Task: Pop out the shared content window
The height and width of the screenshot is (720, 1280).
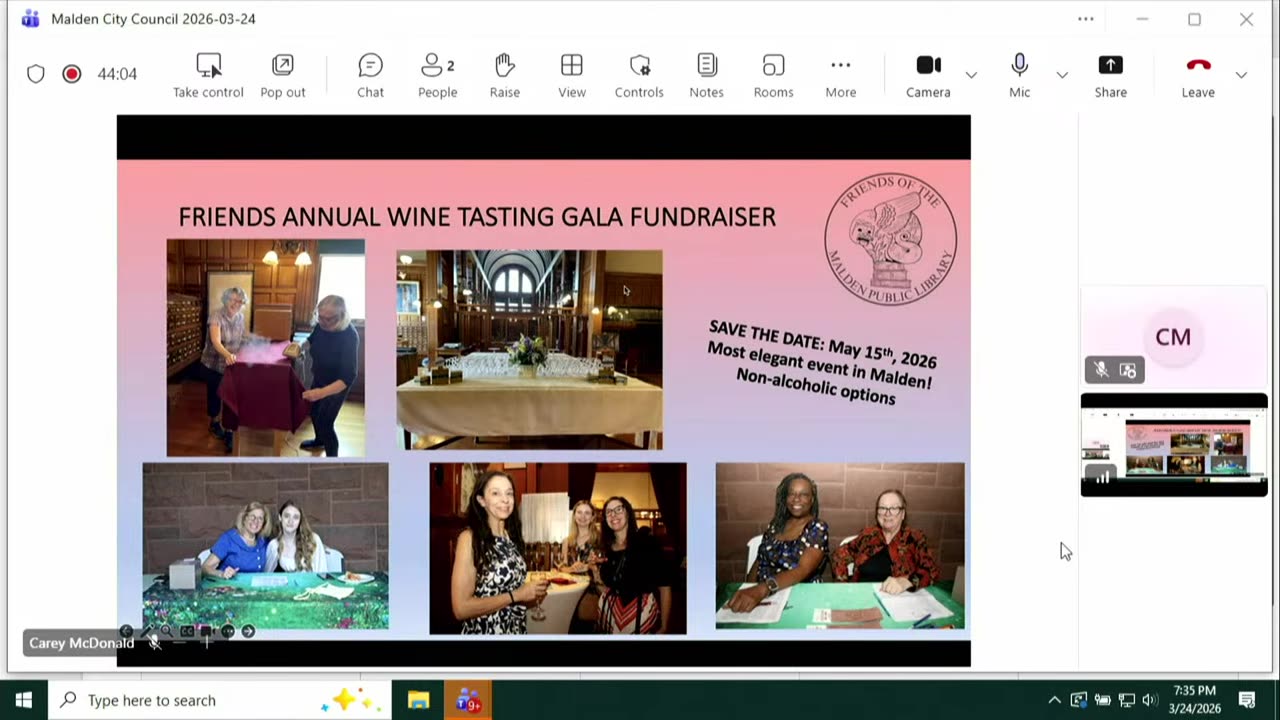Action: [x=283, y=76]
